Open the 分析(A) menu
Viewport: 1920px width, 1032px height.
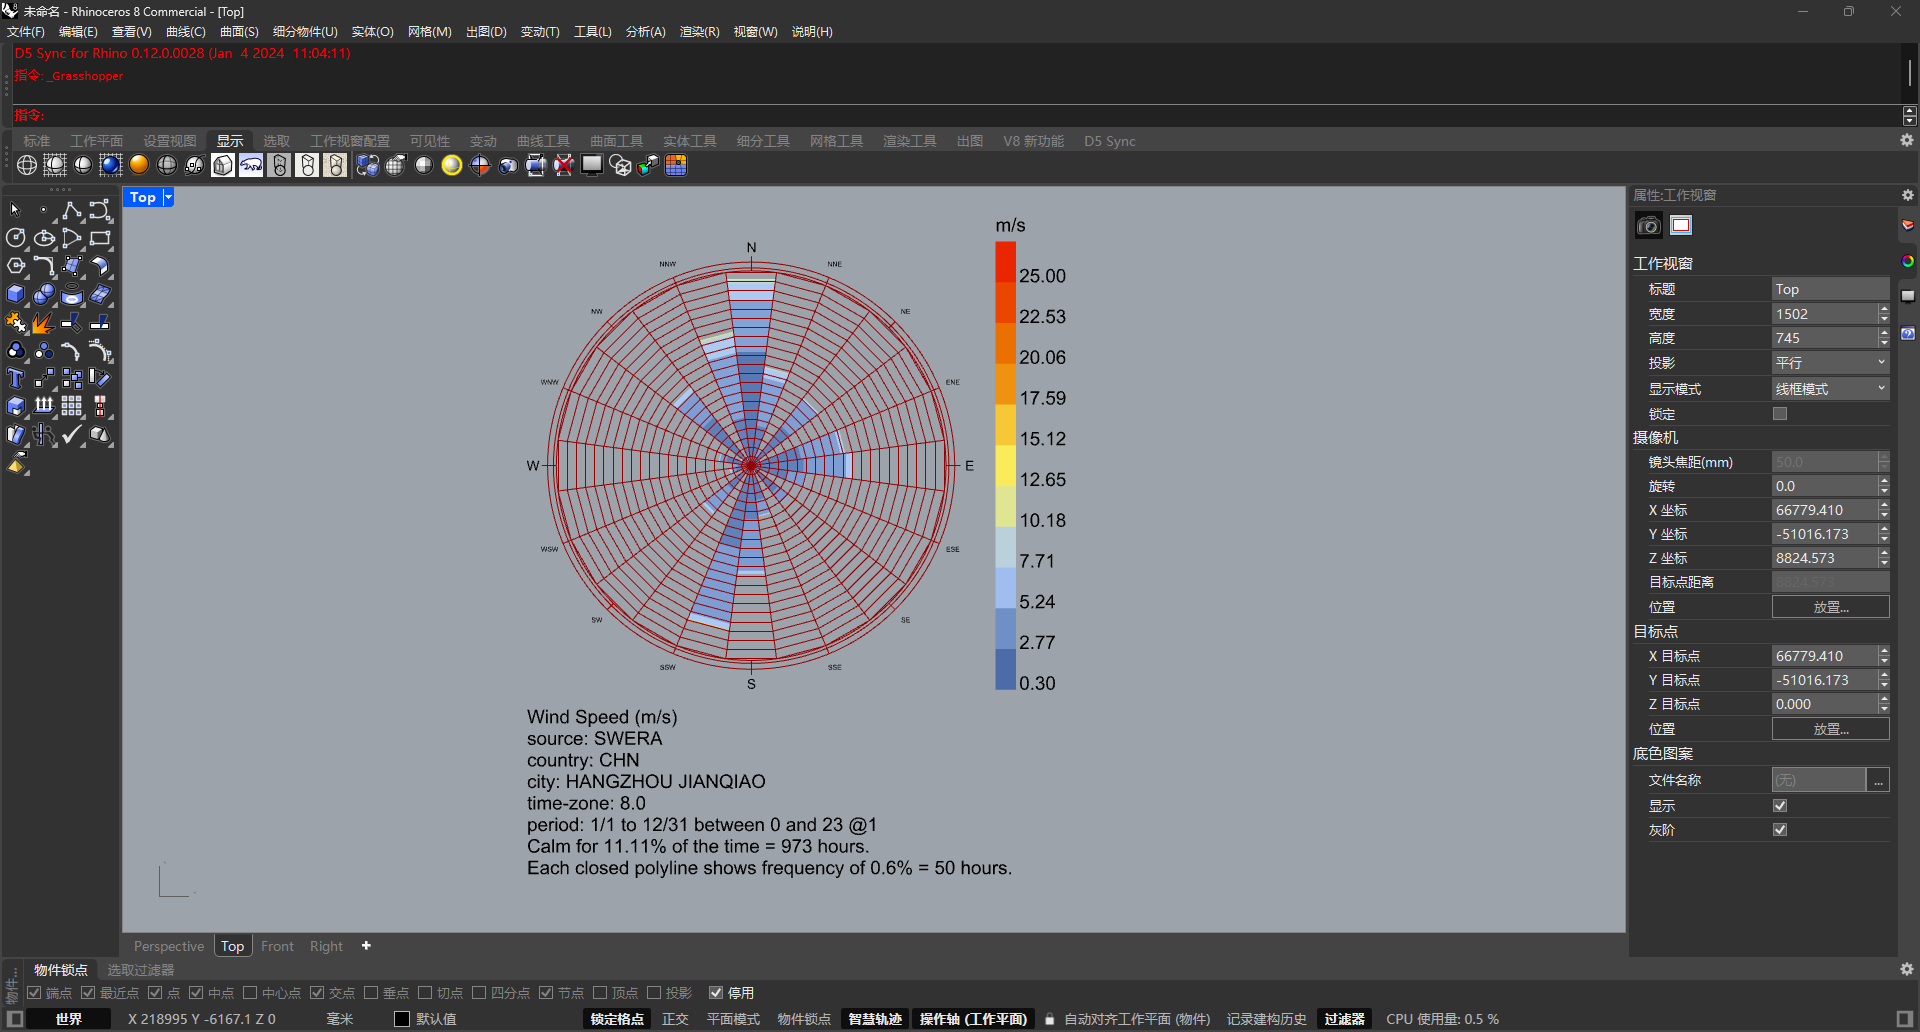pos(645,32)
